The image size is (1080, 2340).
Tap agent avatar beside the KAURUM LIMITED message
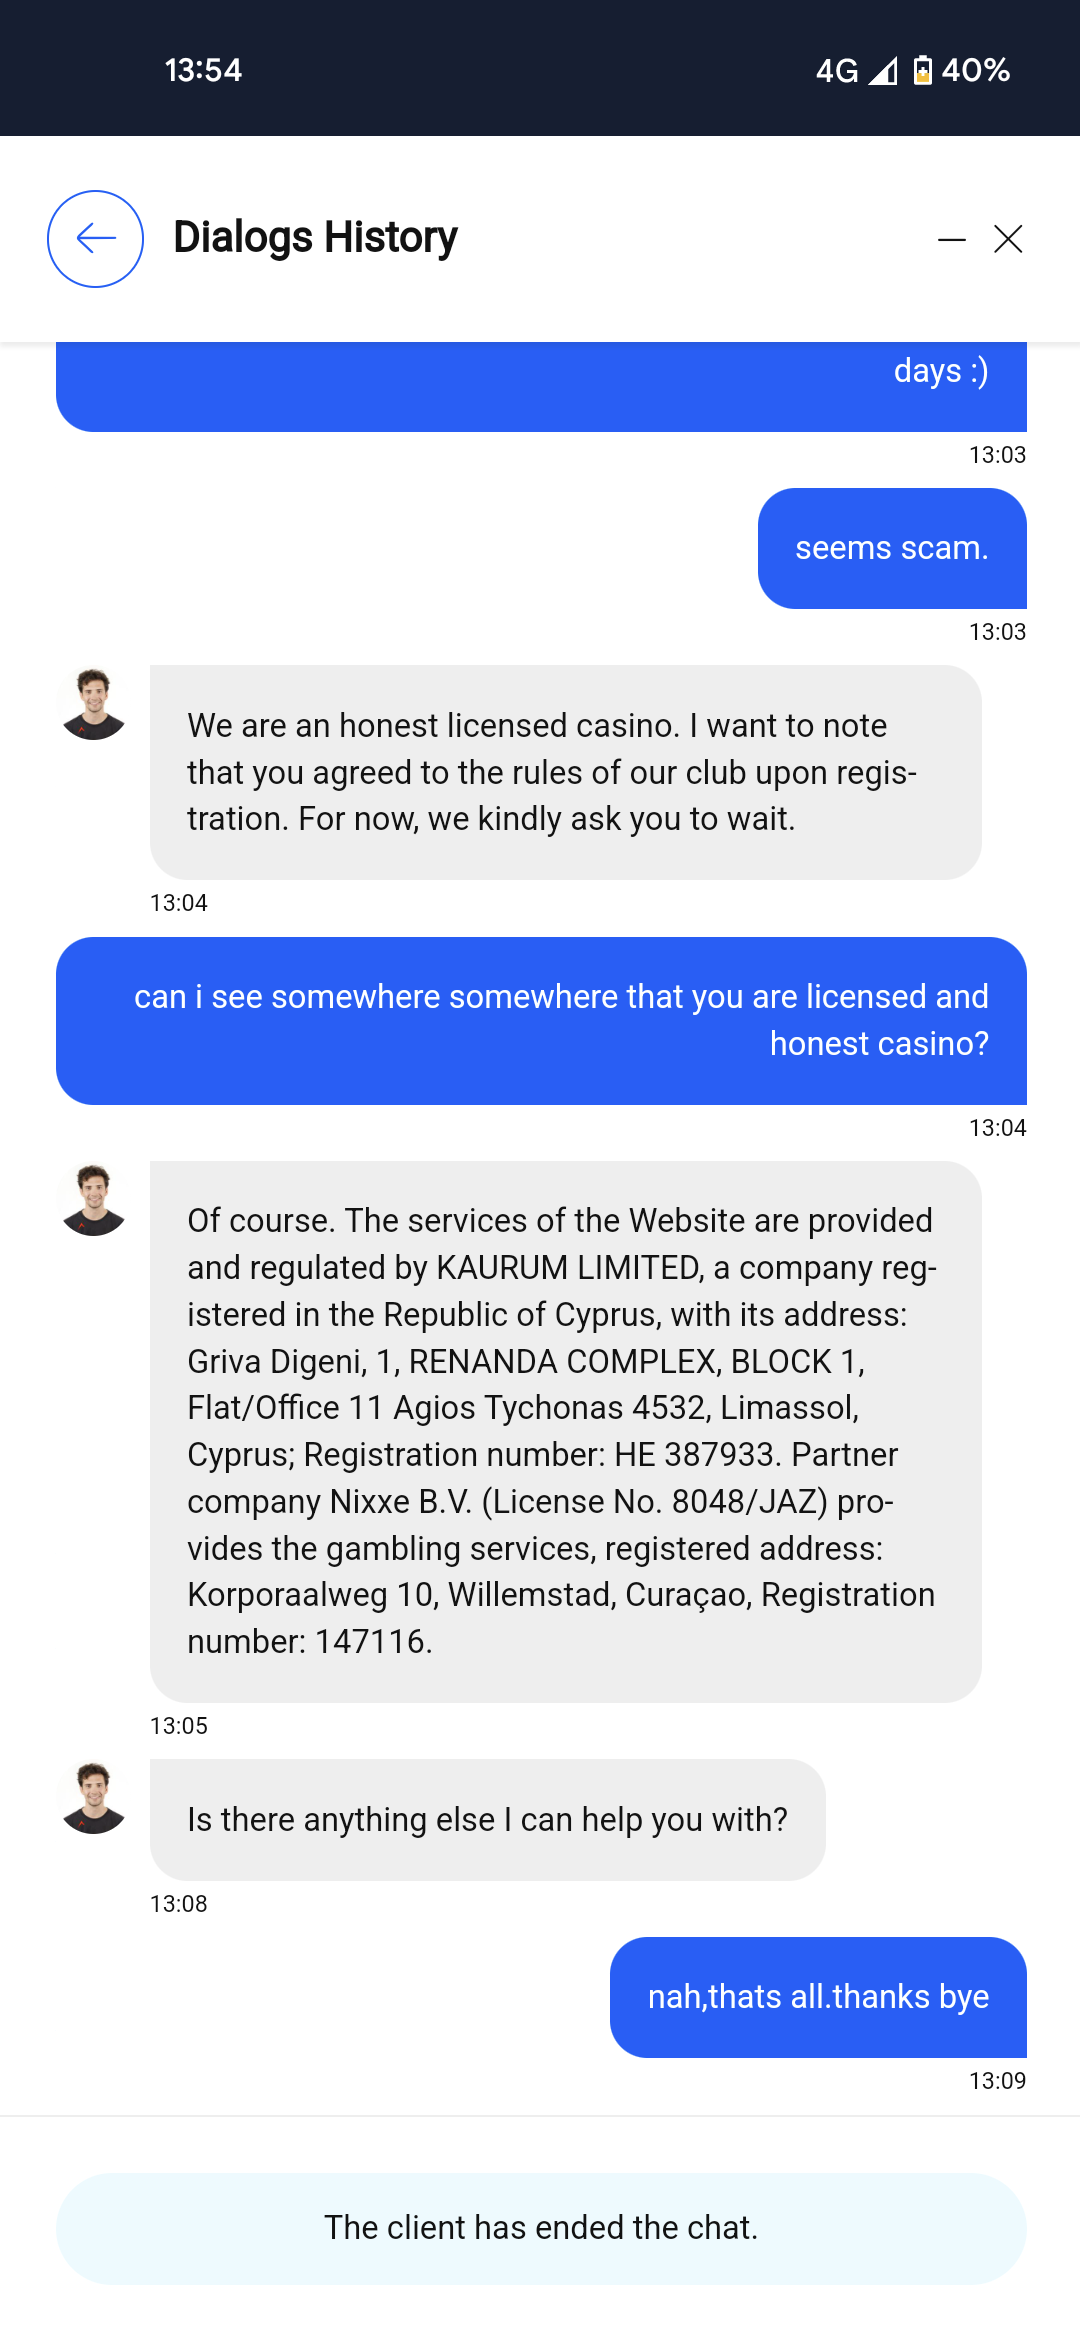(x=94, y=1200)
